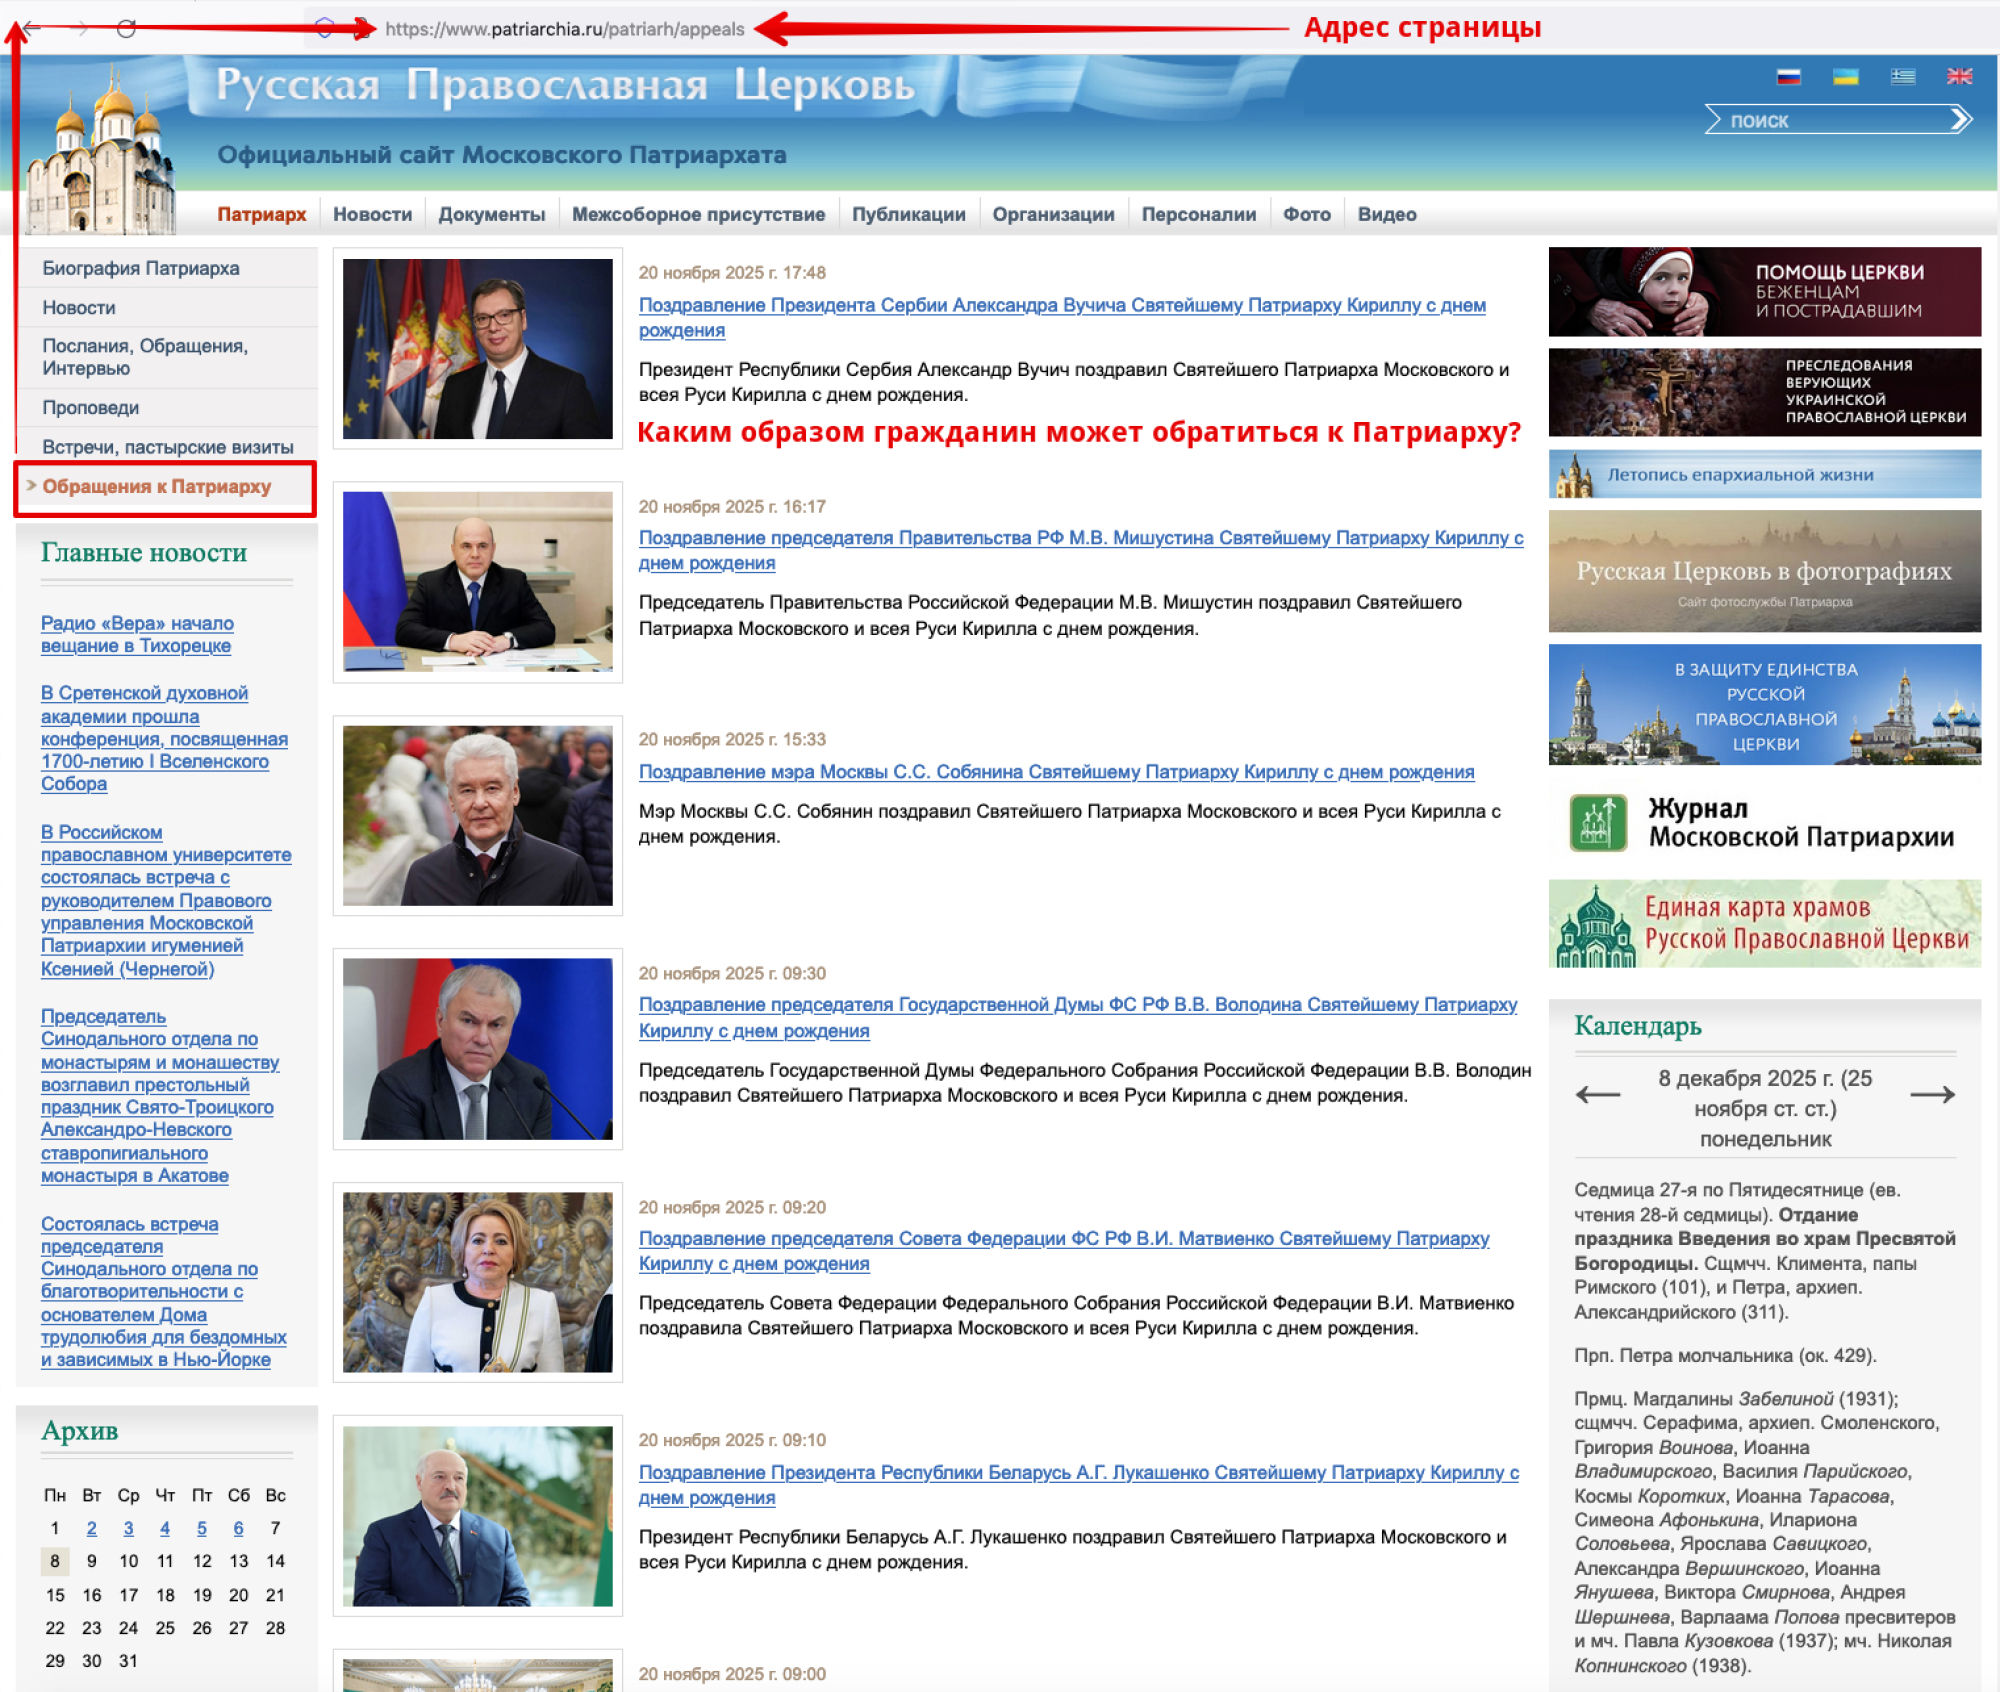Go to previous calendar day arrow

(x=1597, y=1095)
